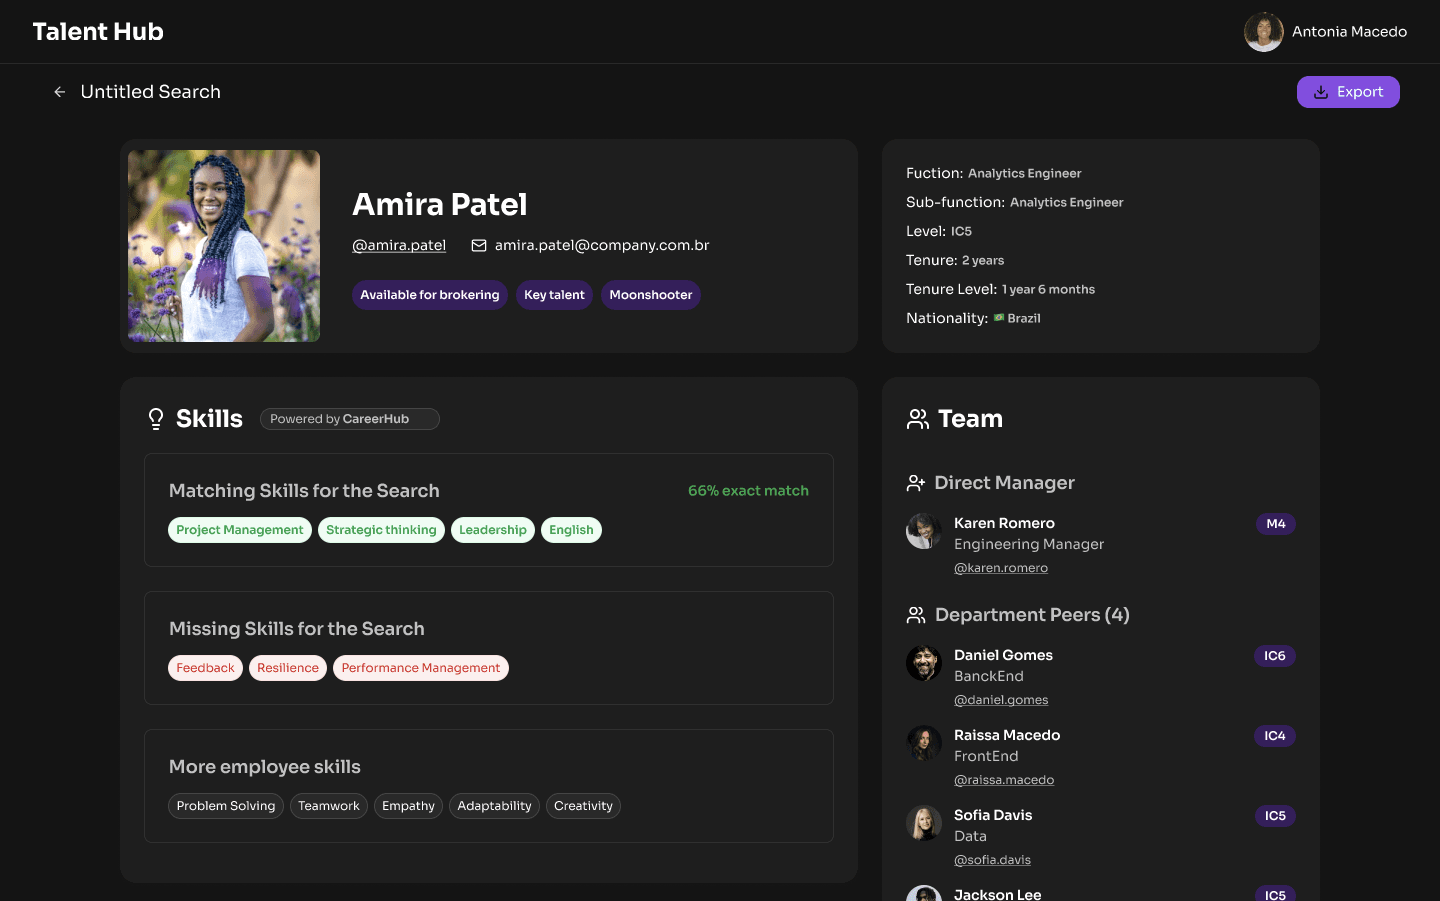Click the Daniel Gomes name
Image resolution: width=1440 pixels, height=901 pixels.
[x=1003, y=655]
